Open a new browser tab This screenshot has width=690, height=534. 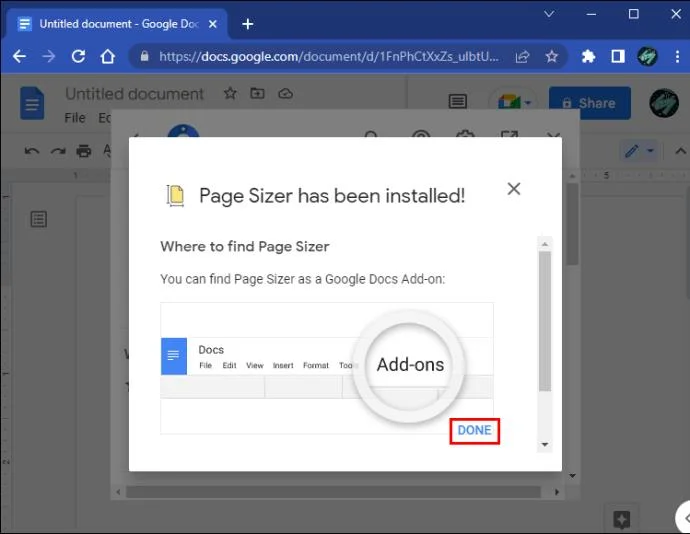click(x=248, y=24)
